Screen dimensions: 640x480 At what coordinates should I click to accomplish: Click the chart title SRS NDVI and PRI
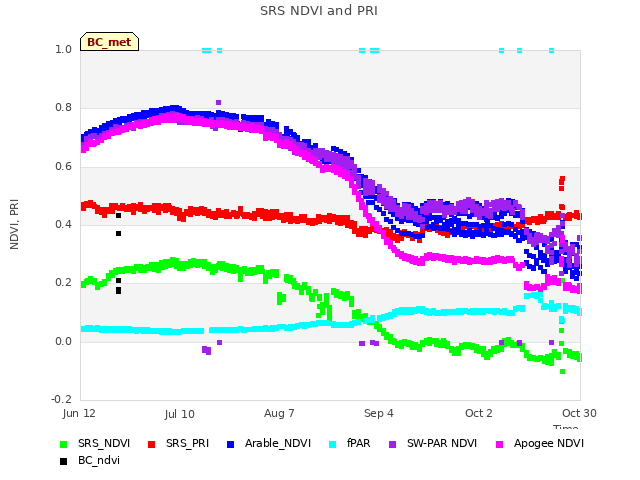319,11
